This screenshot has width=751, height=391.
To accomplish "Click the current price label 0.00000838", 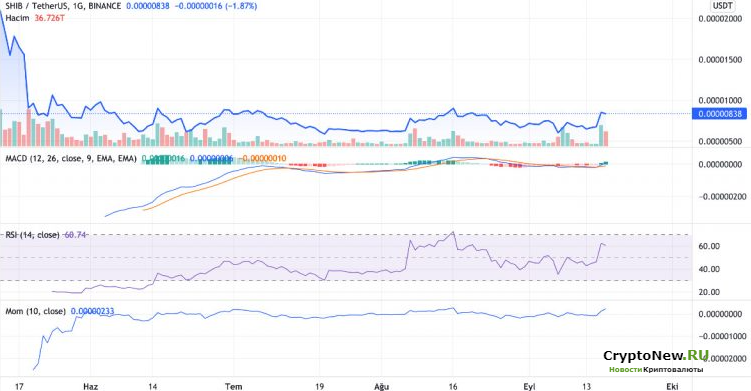I will point(719,114).
